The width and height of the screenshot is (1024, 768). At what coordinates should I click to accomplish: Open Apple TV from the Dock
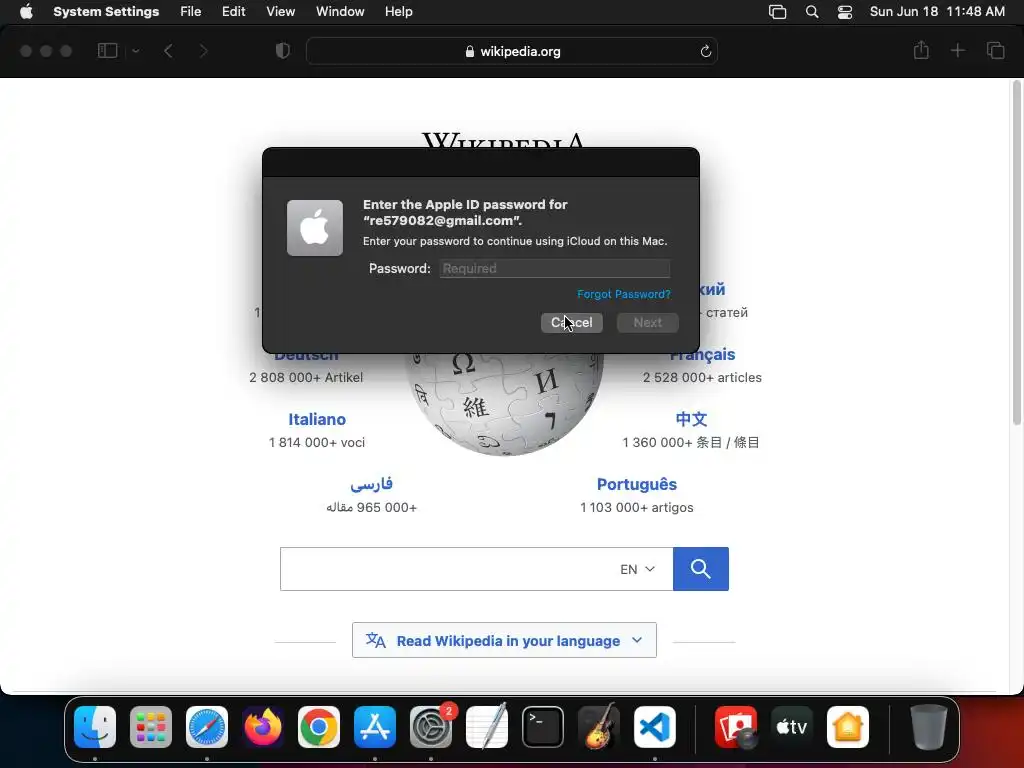pyautogui.click(x=792, y=727)
